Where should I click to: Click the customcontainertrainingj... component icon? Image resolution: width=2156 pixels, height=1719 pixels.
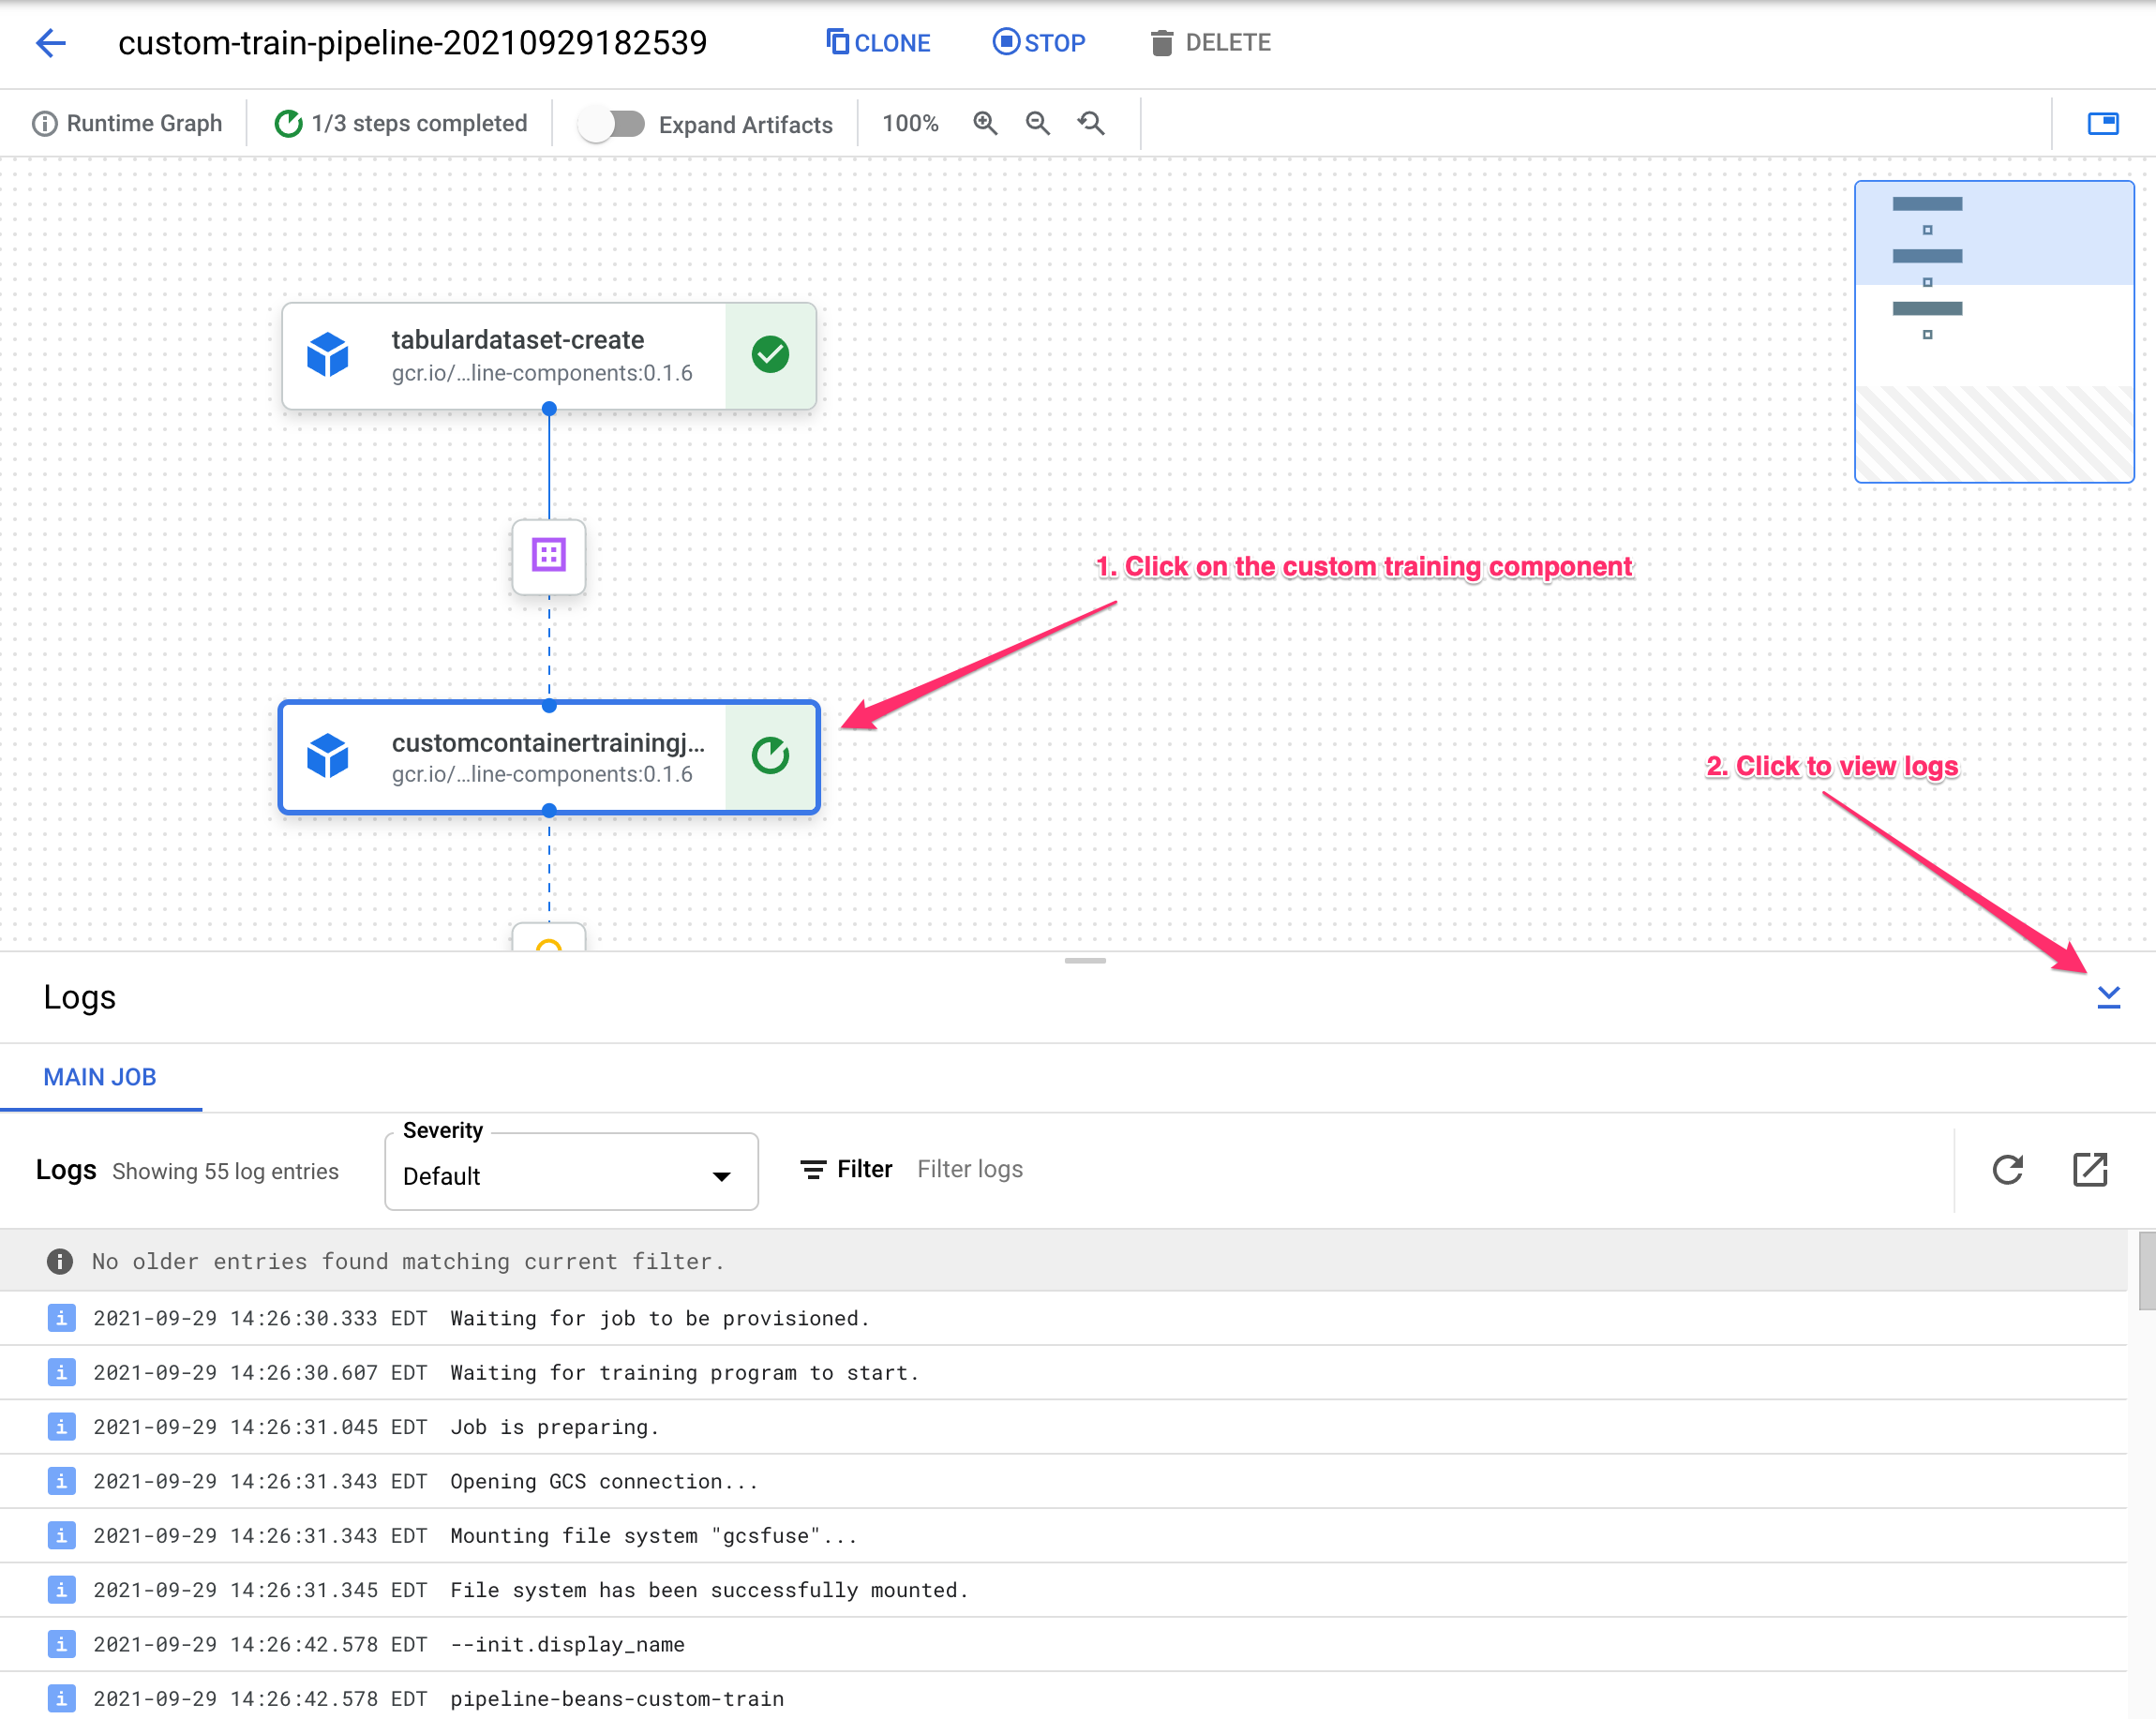pos(334,756)
